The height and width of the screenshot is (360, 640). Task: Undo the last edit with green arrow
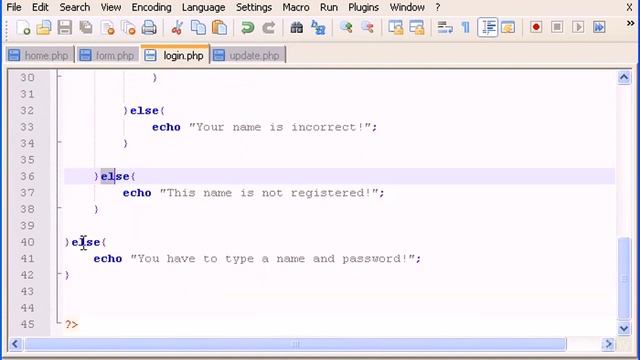tap(247, 28)
